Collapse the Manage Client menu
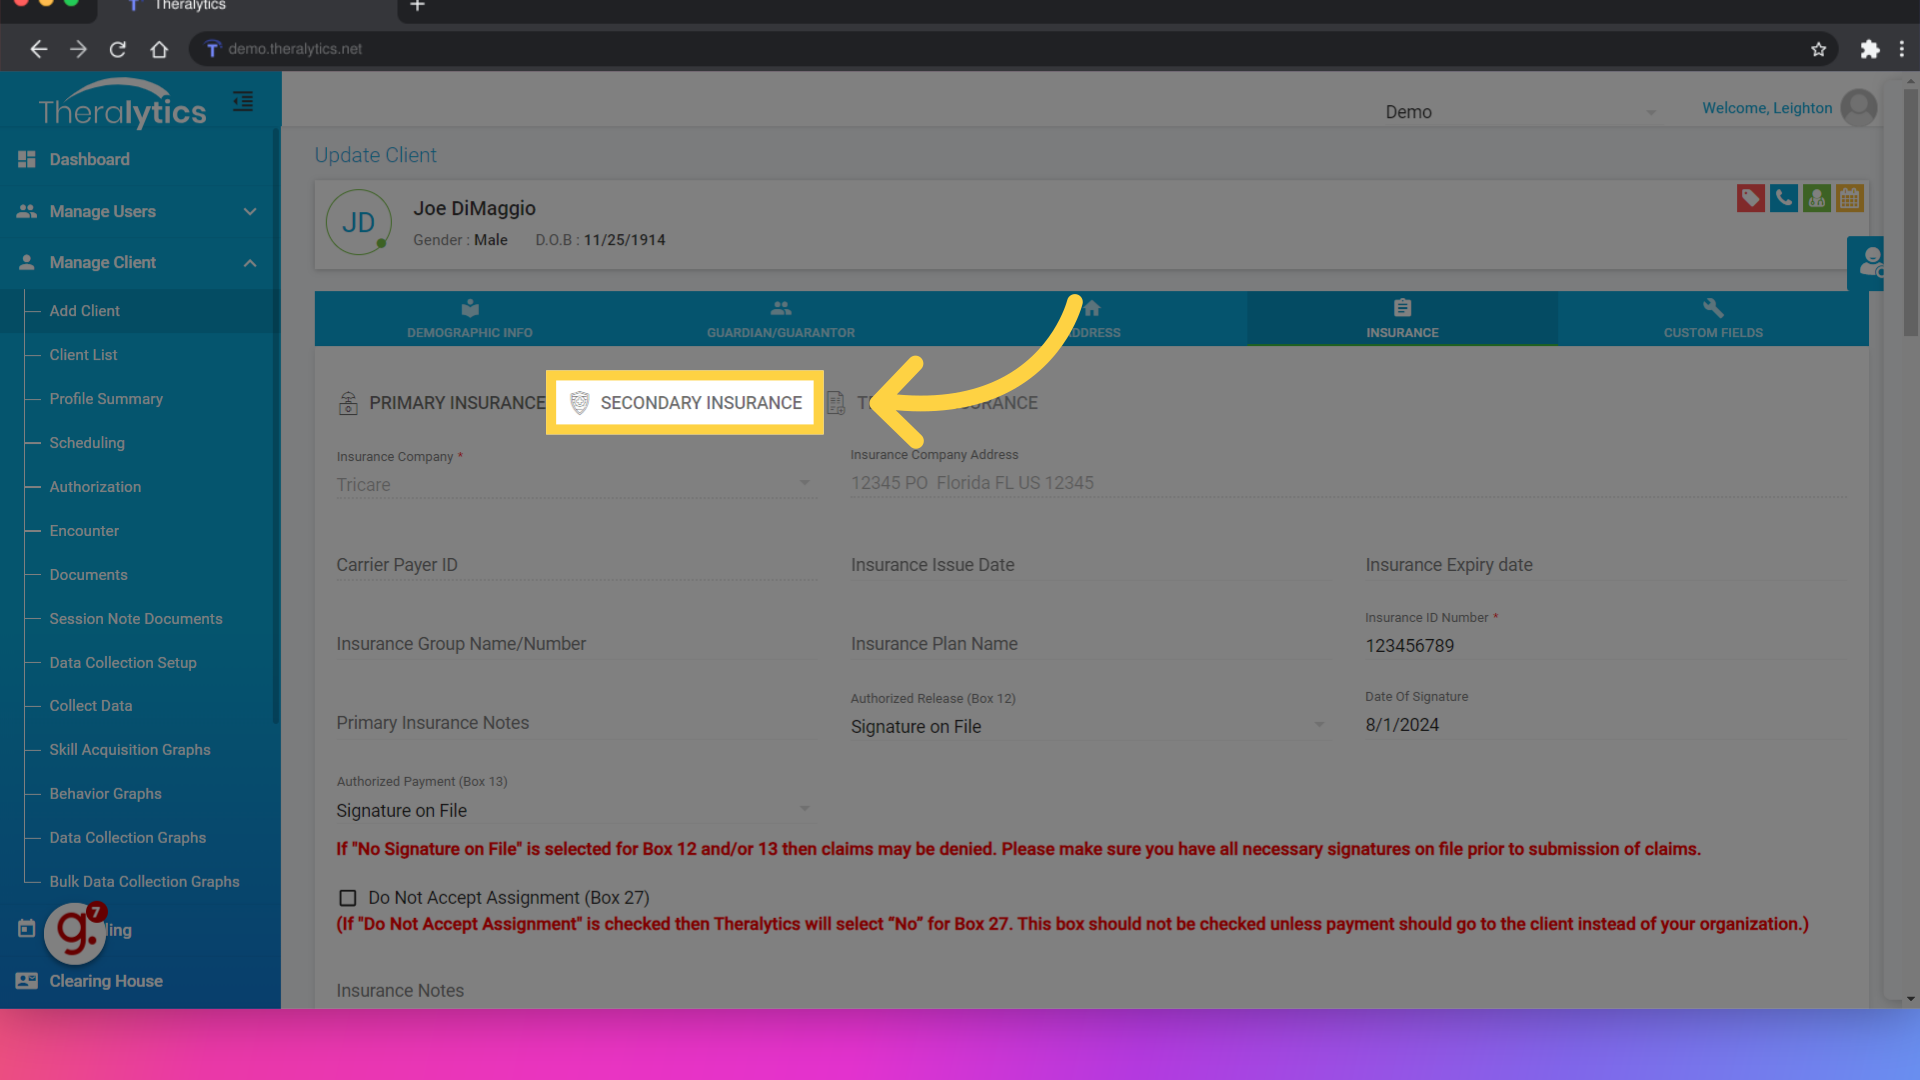The width and height of the screenshot is (1920, 1080). click(140, 262)
